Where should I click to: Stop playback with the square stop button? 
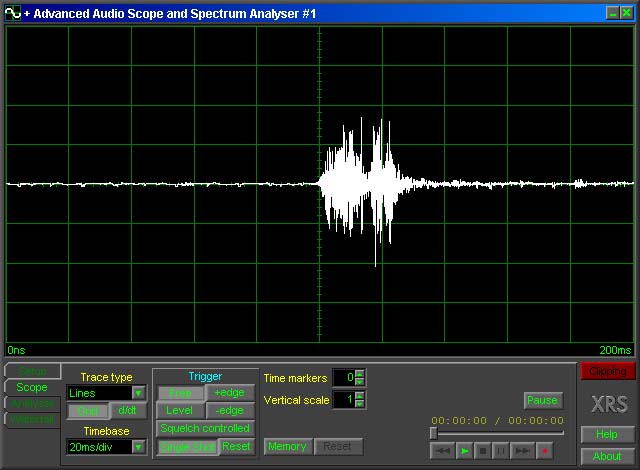(483, 451)
